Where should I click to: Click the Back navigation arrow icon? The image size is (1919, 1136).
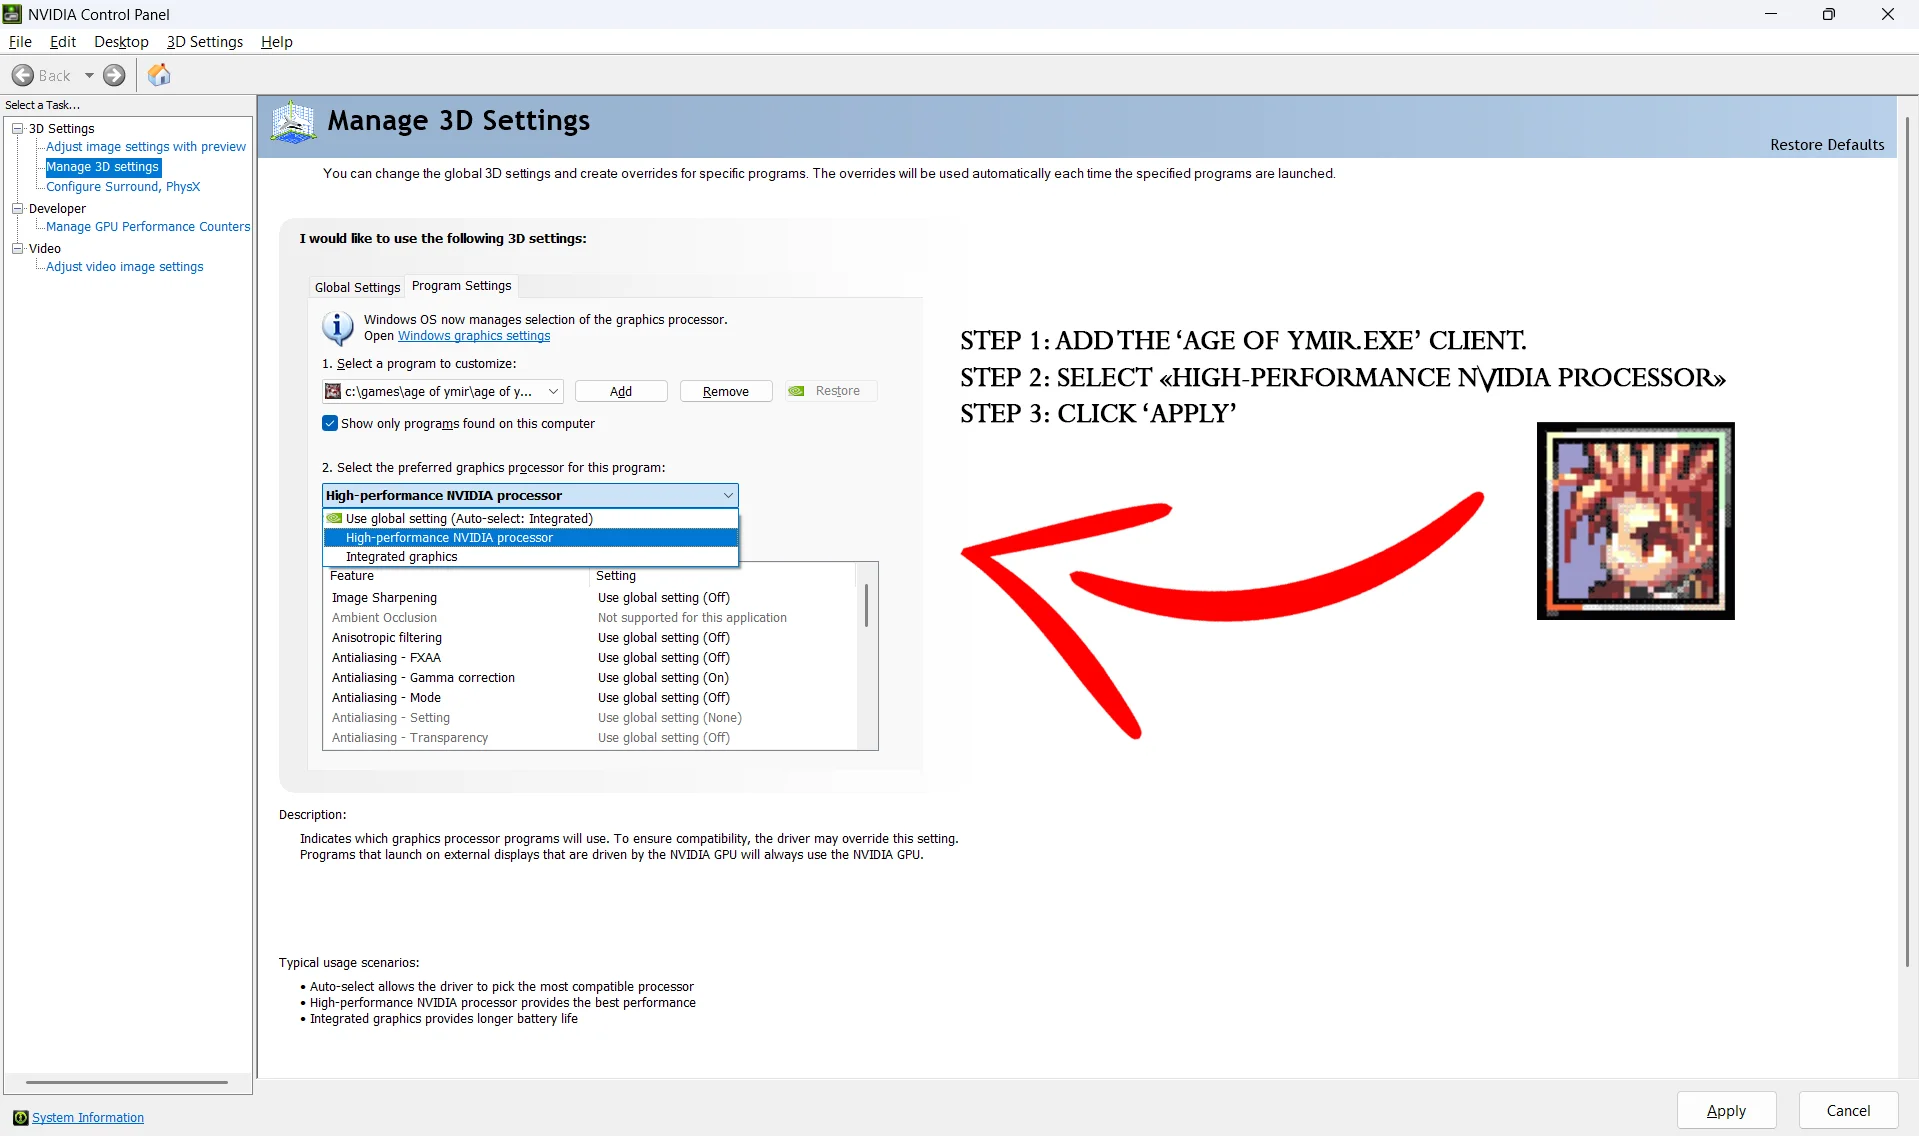coord(23,75)
